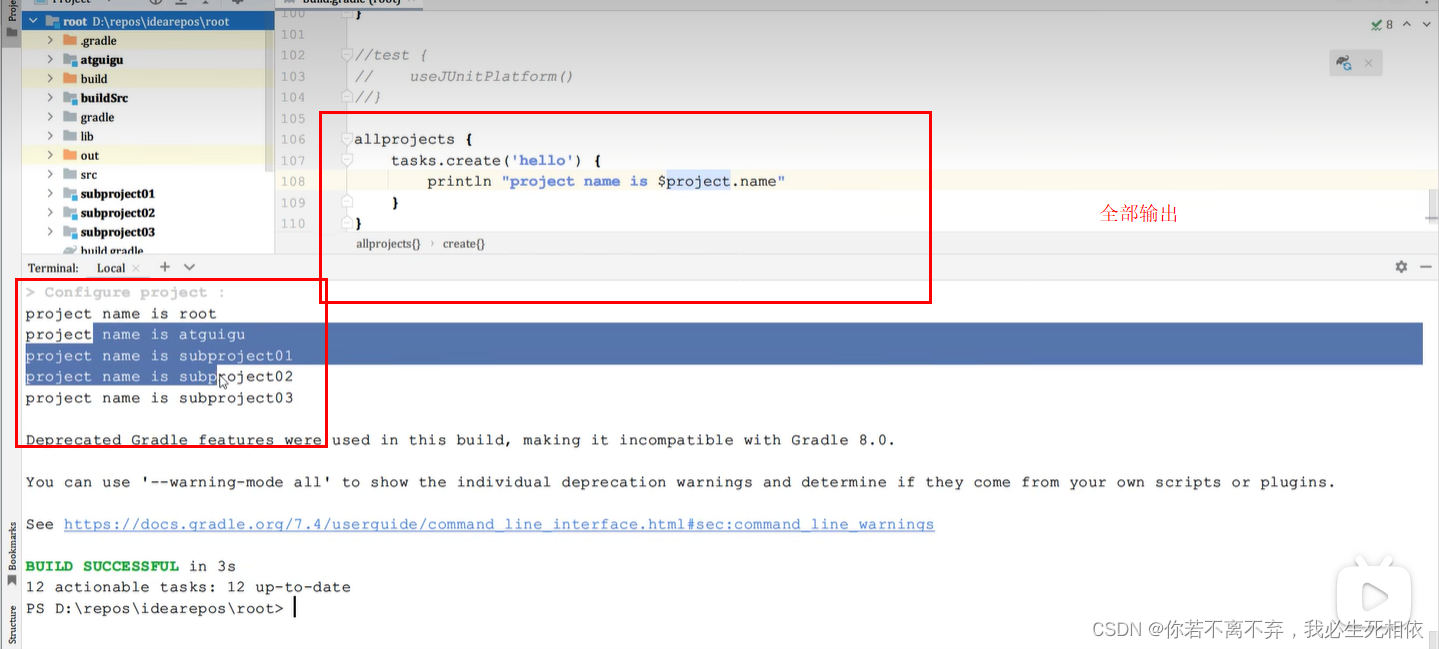Add a new Terminal session tab
Image resolution: width=1439 pixels, height=649 pixels.
coord(165,267)
